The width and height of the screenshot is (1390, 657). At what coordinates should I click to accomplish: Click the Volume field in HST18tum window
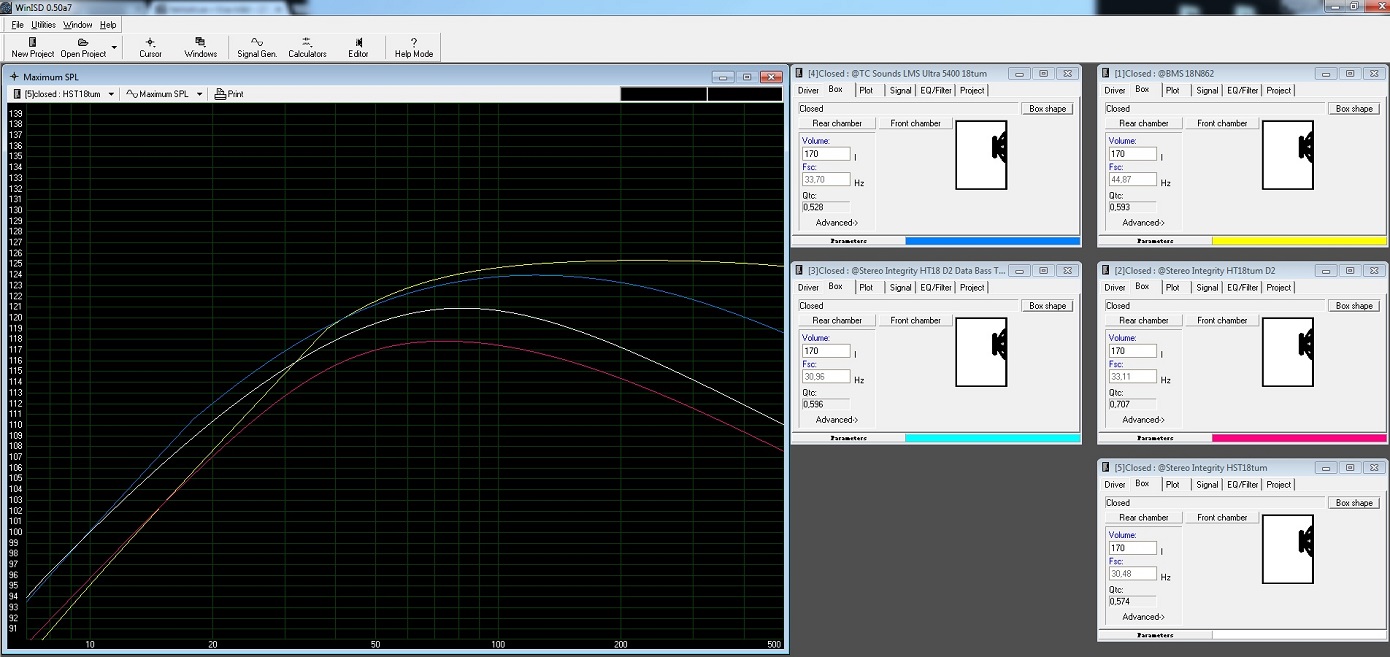[x=1133, y=548]
